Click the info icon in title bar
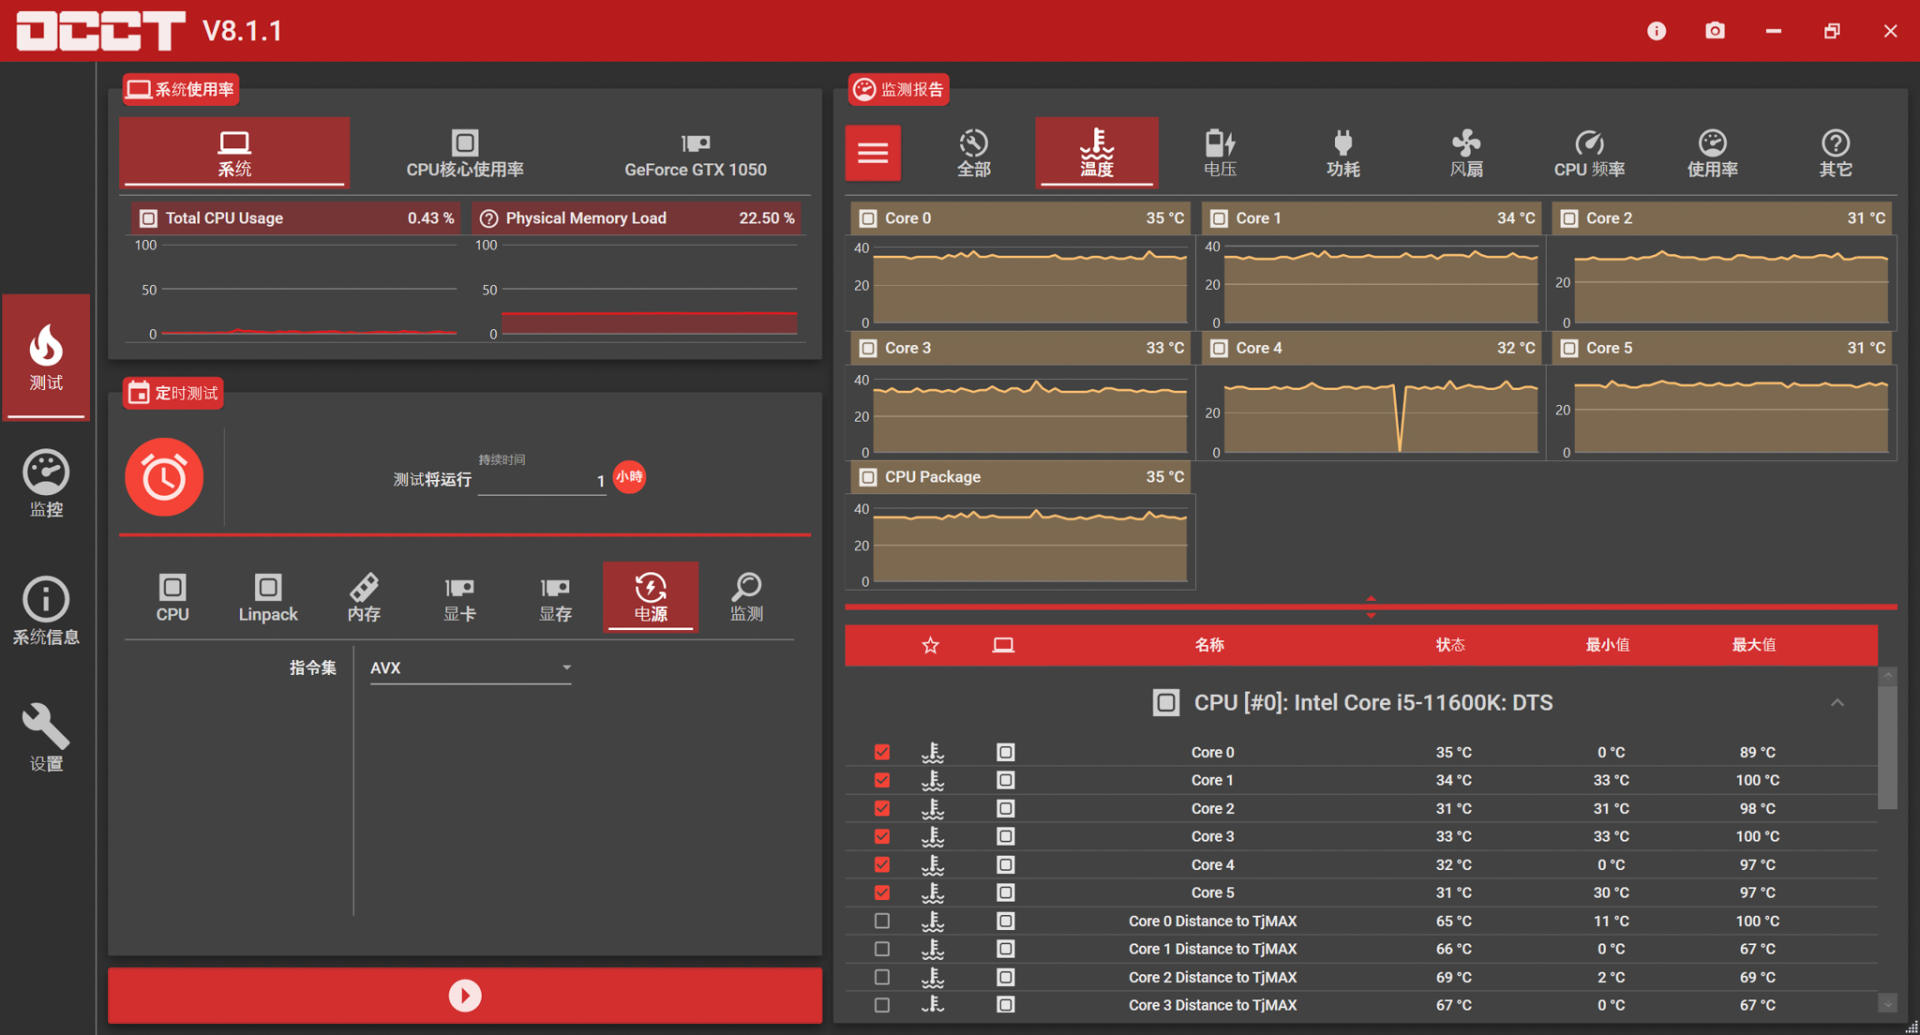1920x1035 pixels. 1656,31
